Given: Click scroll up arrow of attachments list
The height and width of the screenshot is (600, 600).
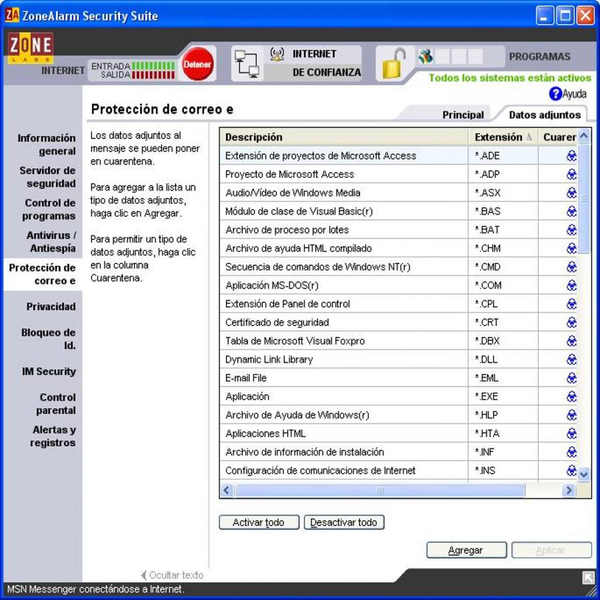Looking at the screenshot, I should click(x=584, y=135).
